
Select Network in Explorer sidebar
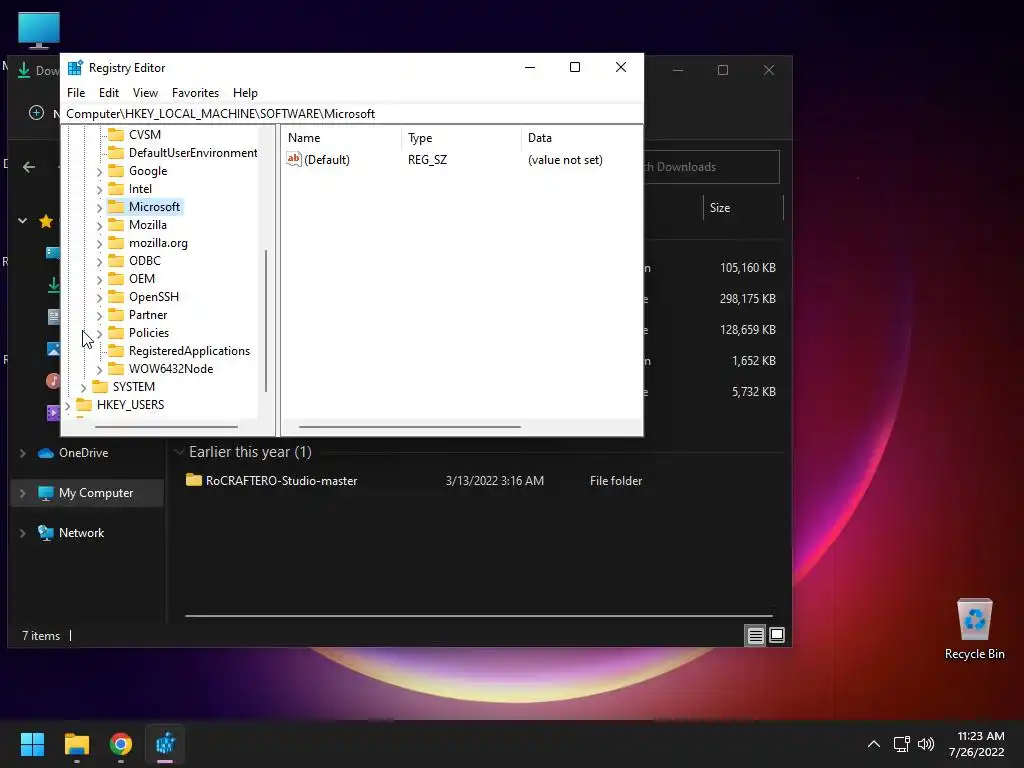pos(81,533)
